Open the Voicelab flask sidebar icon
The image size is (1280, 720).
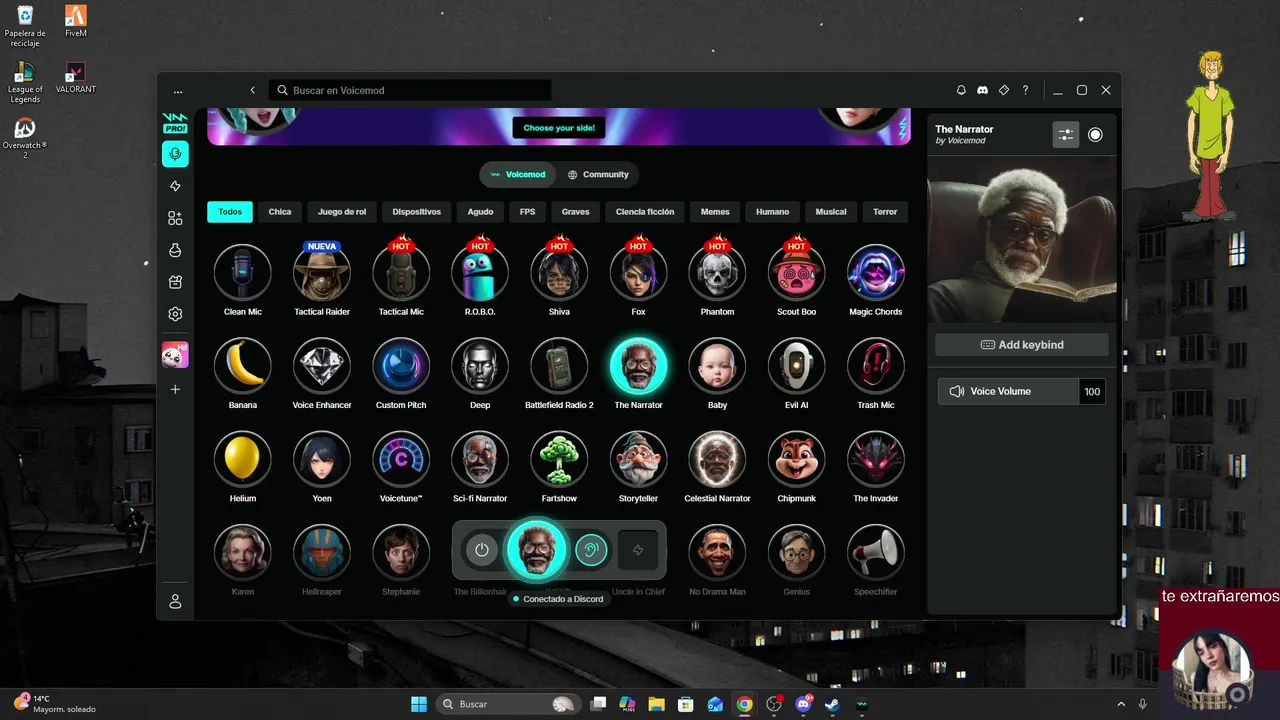pyautogui.click(x=175, y=250)
